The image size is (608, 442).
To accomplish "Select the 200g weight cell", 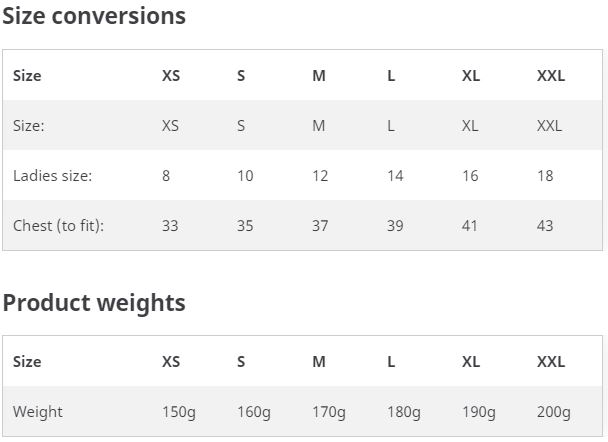I will coord(554,412).
